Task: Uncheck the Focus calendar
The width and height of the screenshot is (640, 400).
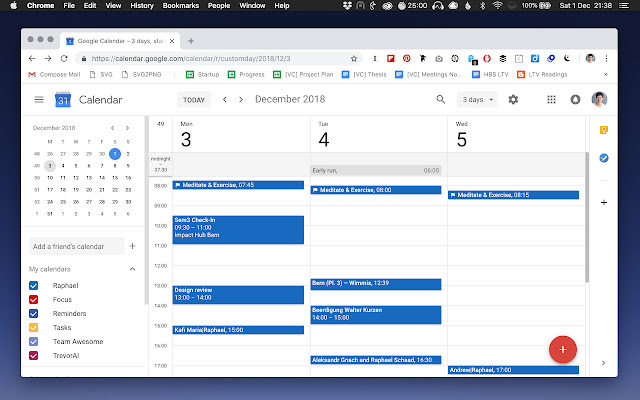Action: (x=34, y=299)
